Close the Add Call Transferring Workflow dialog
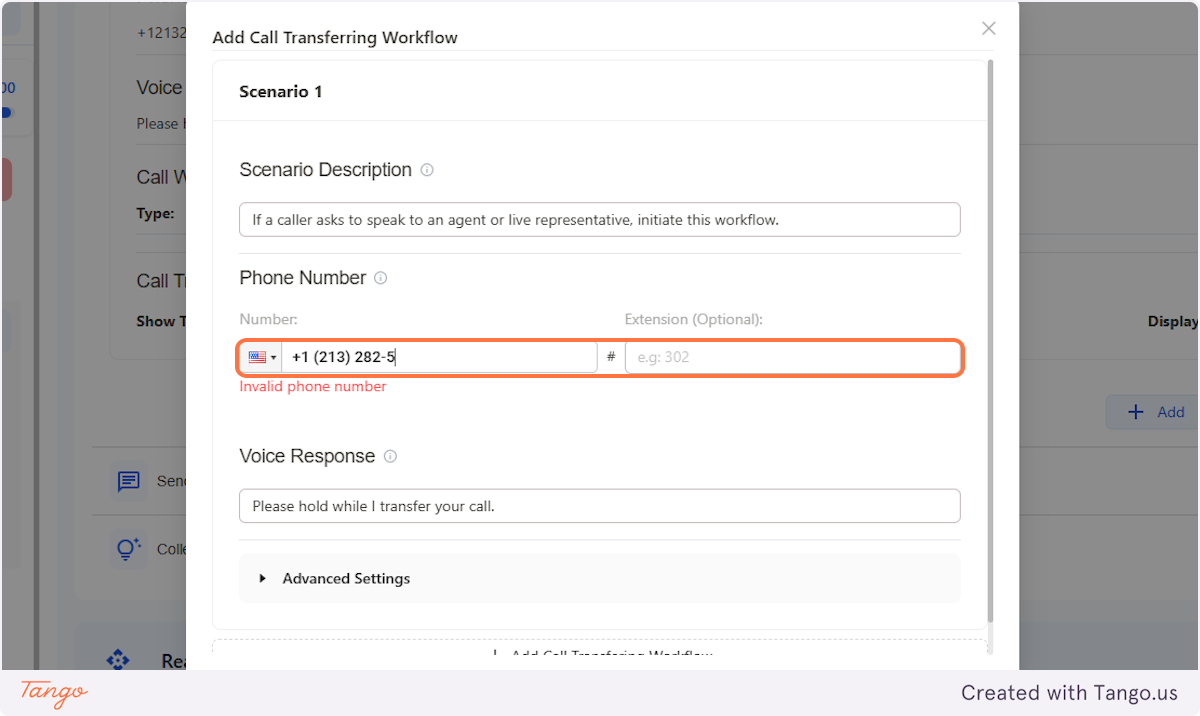The width and height of the screenshot is (1200, 716). (x=988, y=28)
